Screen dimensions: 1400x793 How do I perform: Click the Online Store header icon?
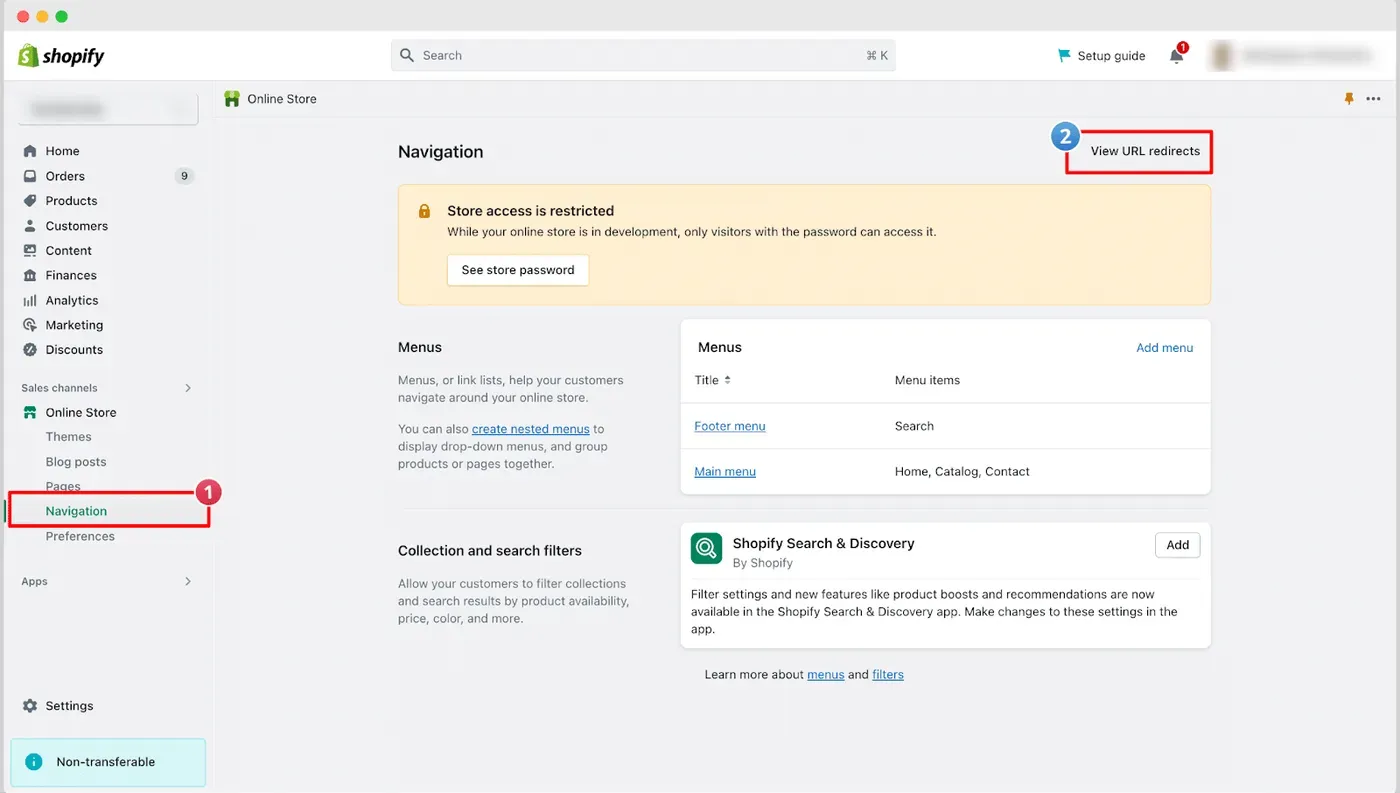[x=232, y=99]
